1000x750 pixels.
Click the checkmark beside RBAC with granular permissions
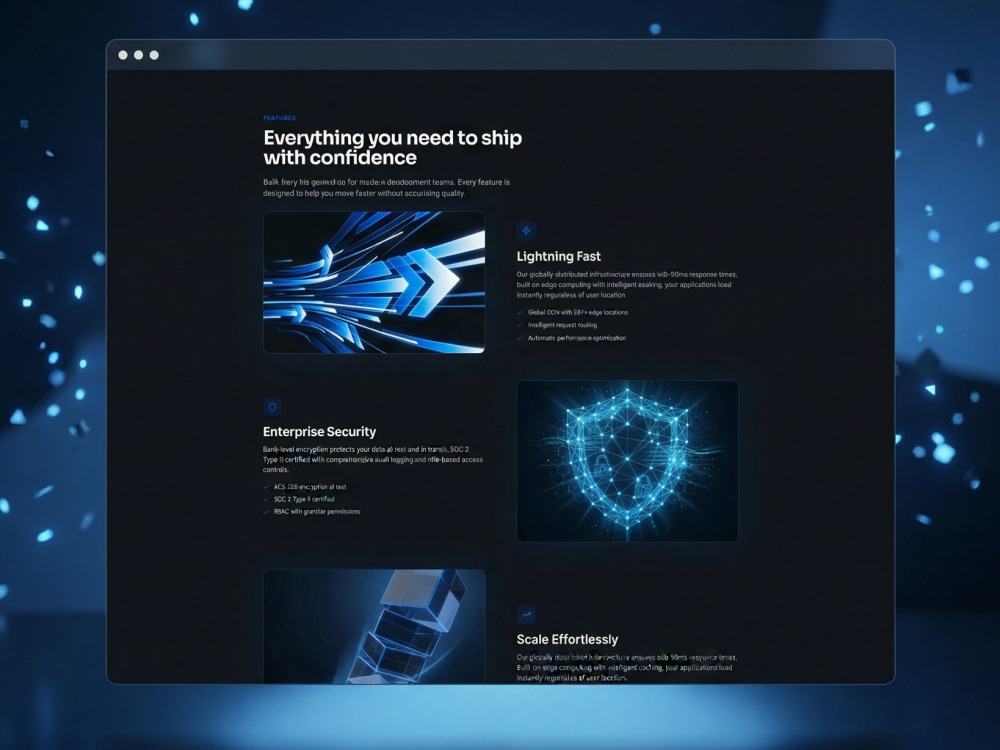pyautogui.click(x=267, y=511)
